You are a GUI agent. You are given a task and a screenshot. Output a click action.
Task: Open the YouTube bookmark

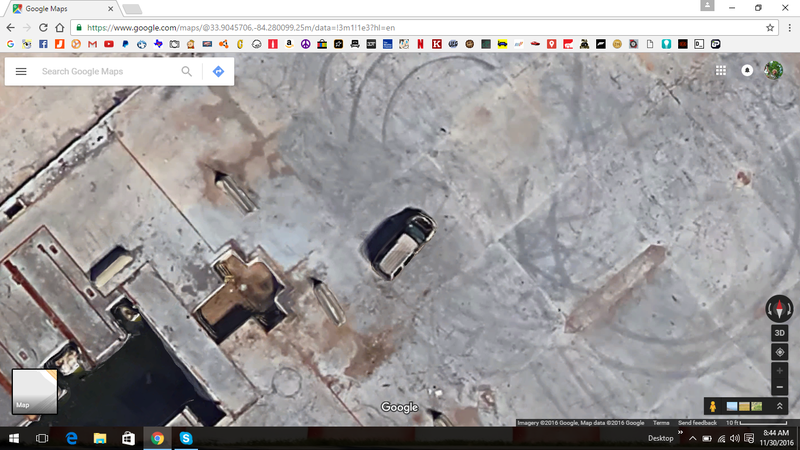[109, 44]
